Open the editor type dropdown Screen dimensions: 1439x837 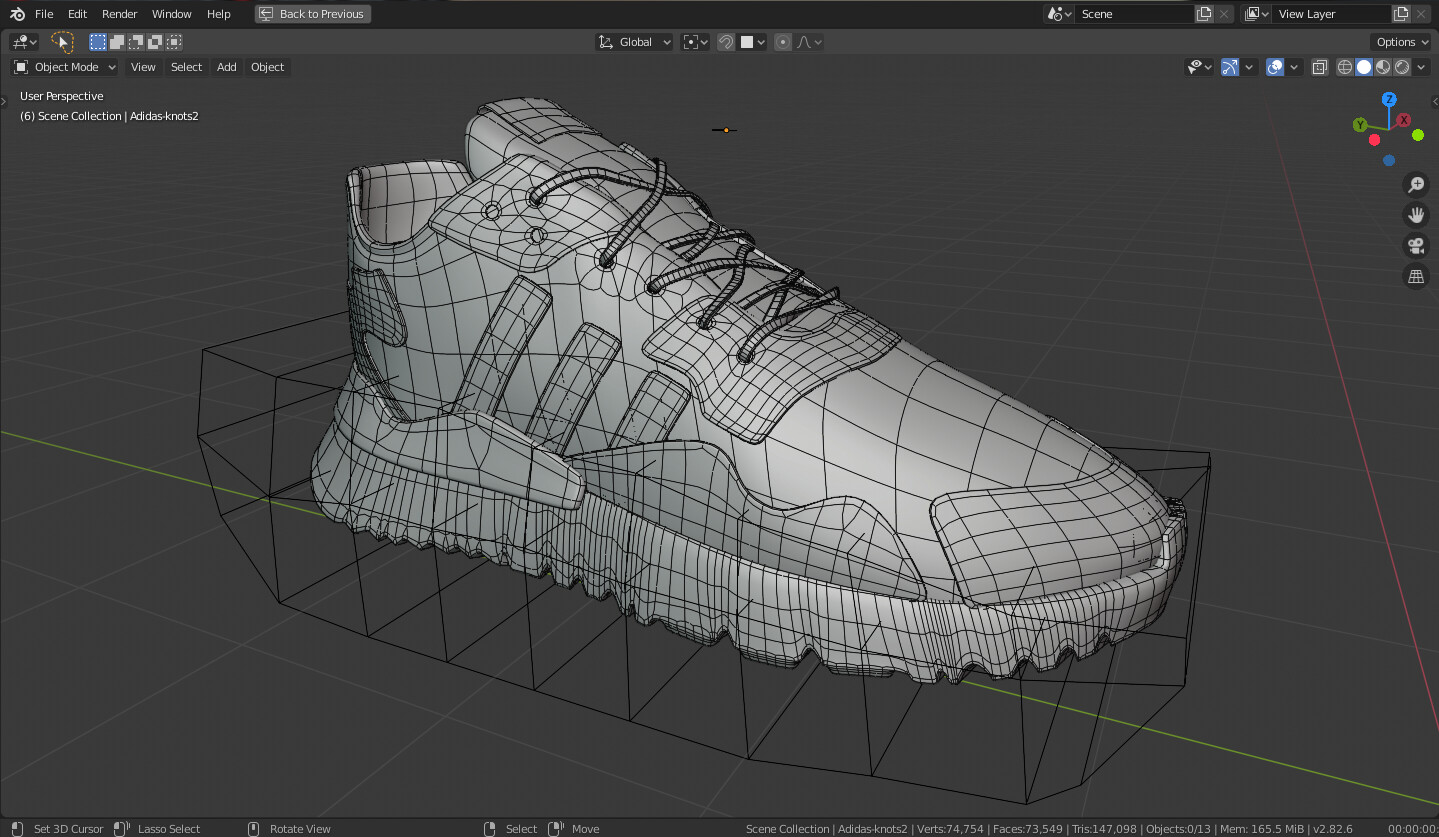(24, 42)
